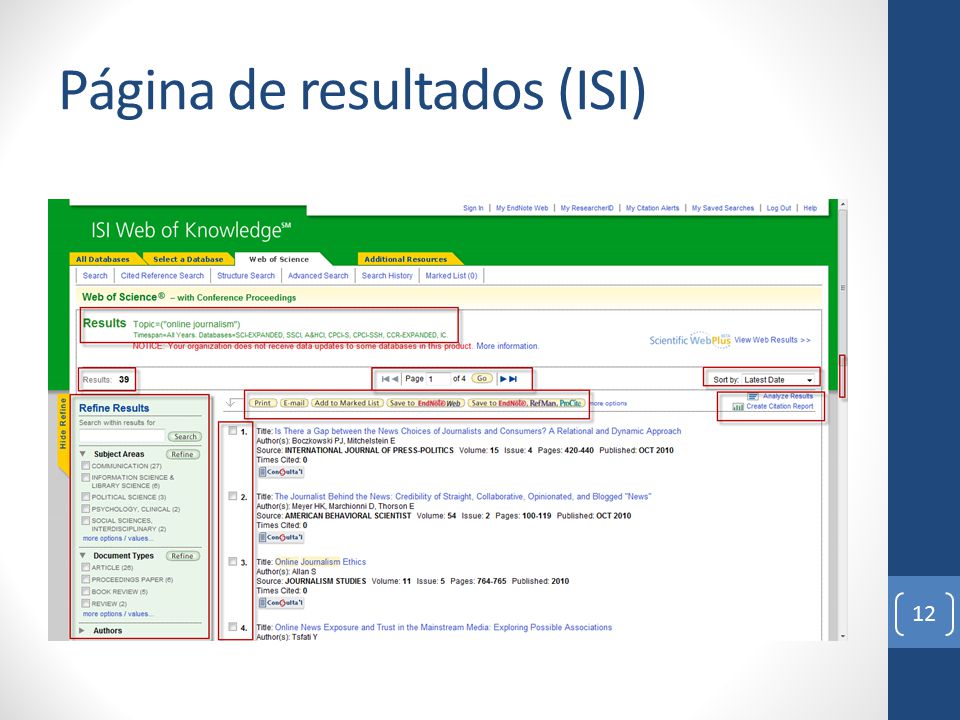Go to first results page icon
The height and width of the screenshot is (720, 960).
[385, 379]
